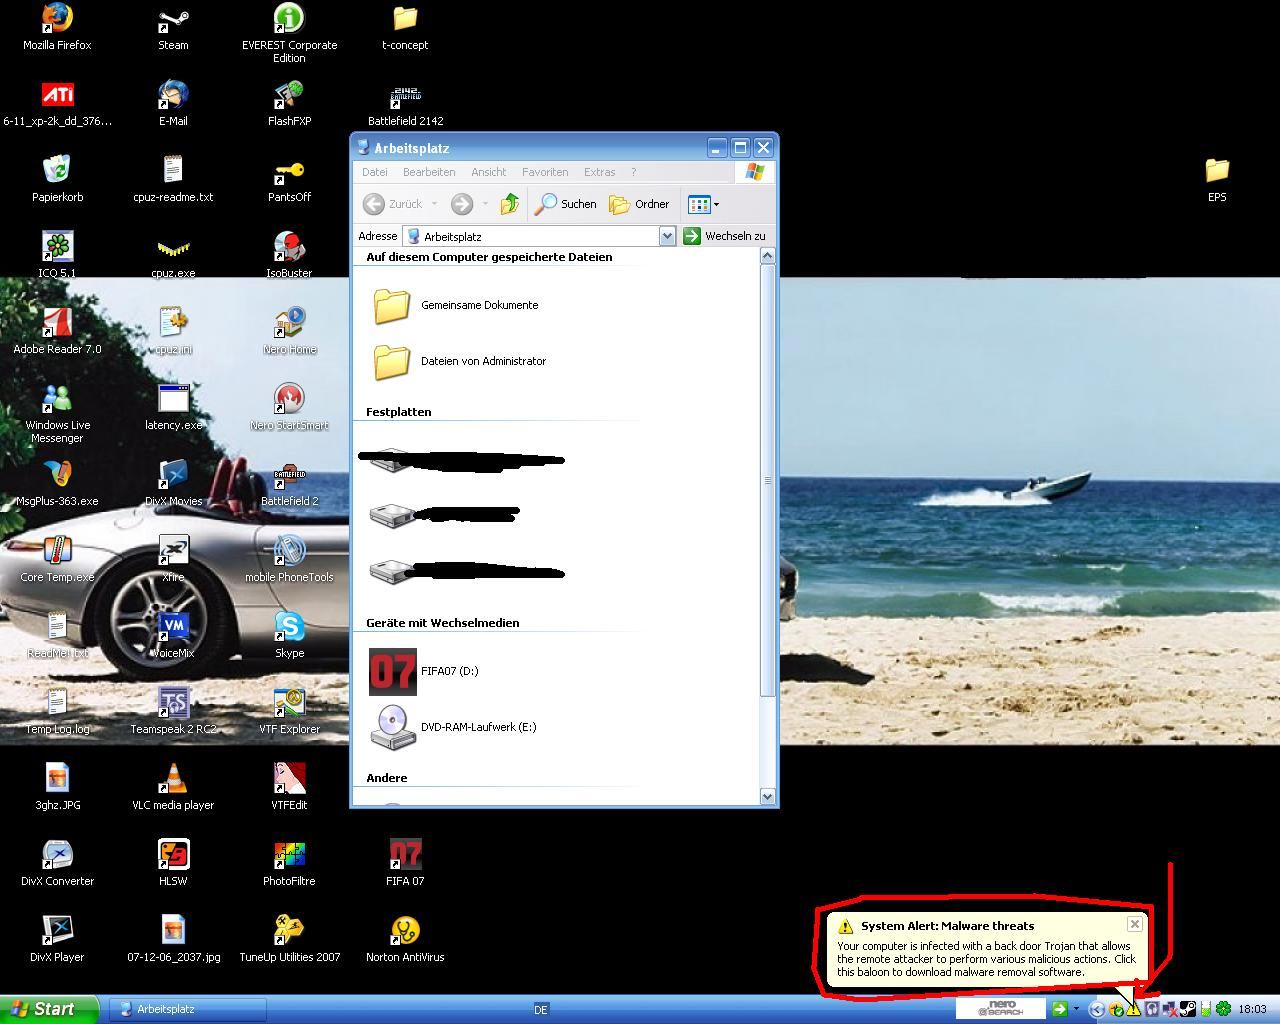Click the Wechseln zu button

pyautogui.click(x=725, y=236)
